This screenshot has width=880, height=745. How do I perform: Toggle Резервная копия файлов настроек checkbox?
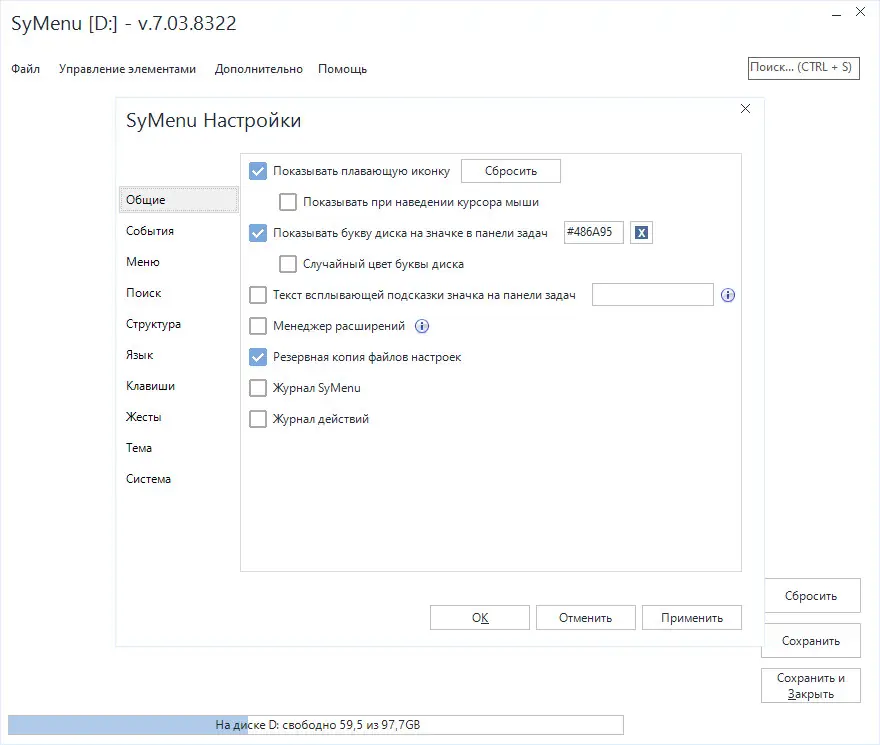point(258,357)
